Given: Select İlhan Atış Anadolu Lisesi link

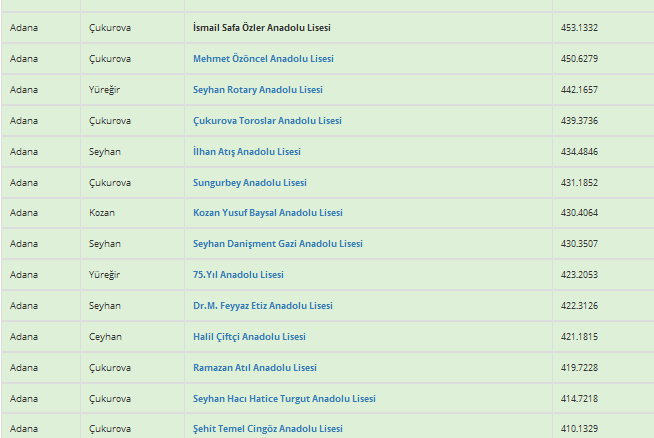Looking at the screenshot, I should click(246, 152).
